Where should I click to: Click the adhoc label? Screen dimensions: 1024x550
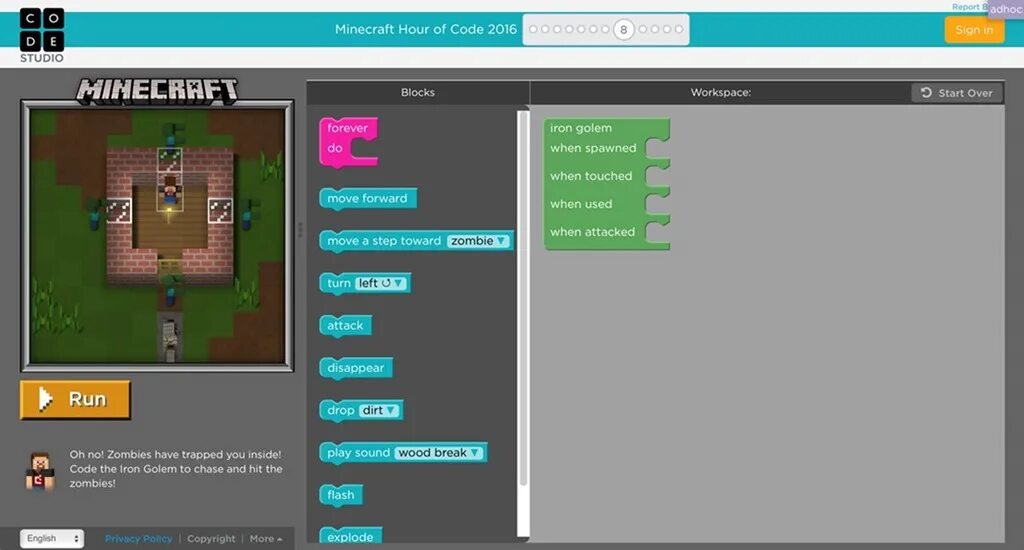(1006, 9)
